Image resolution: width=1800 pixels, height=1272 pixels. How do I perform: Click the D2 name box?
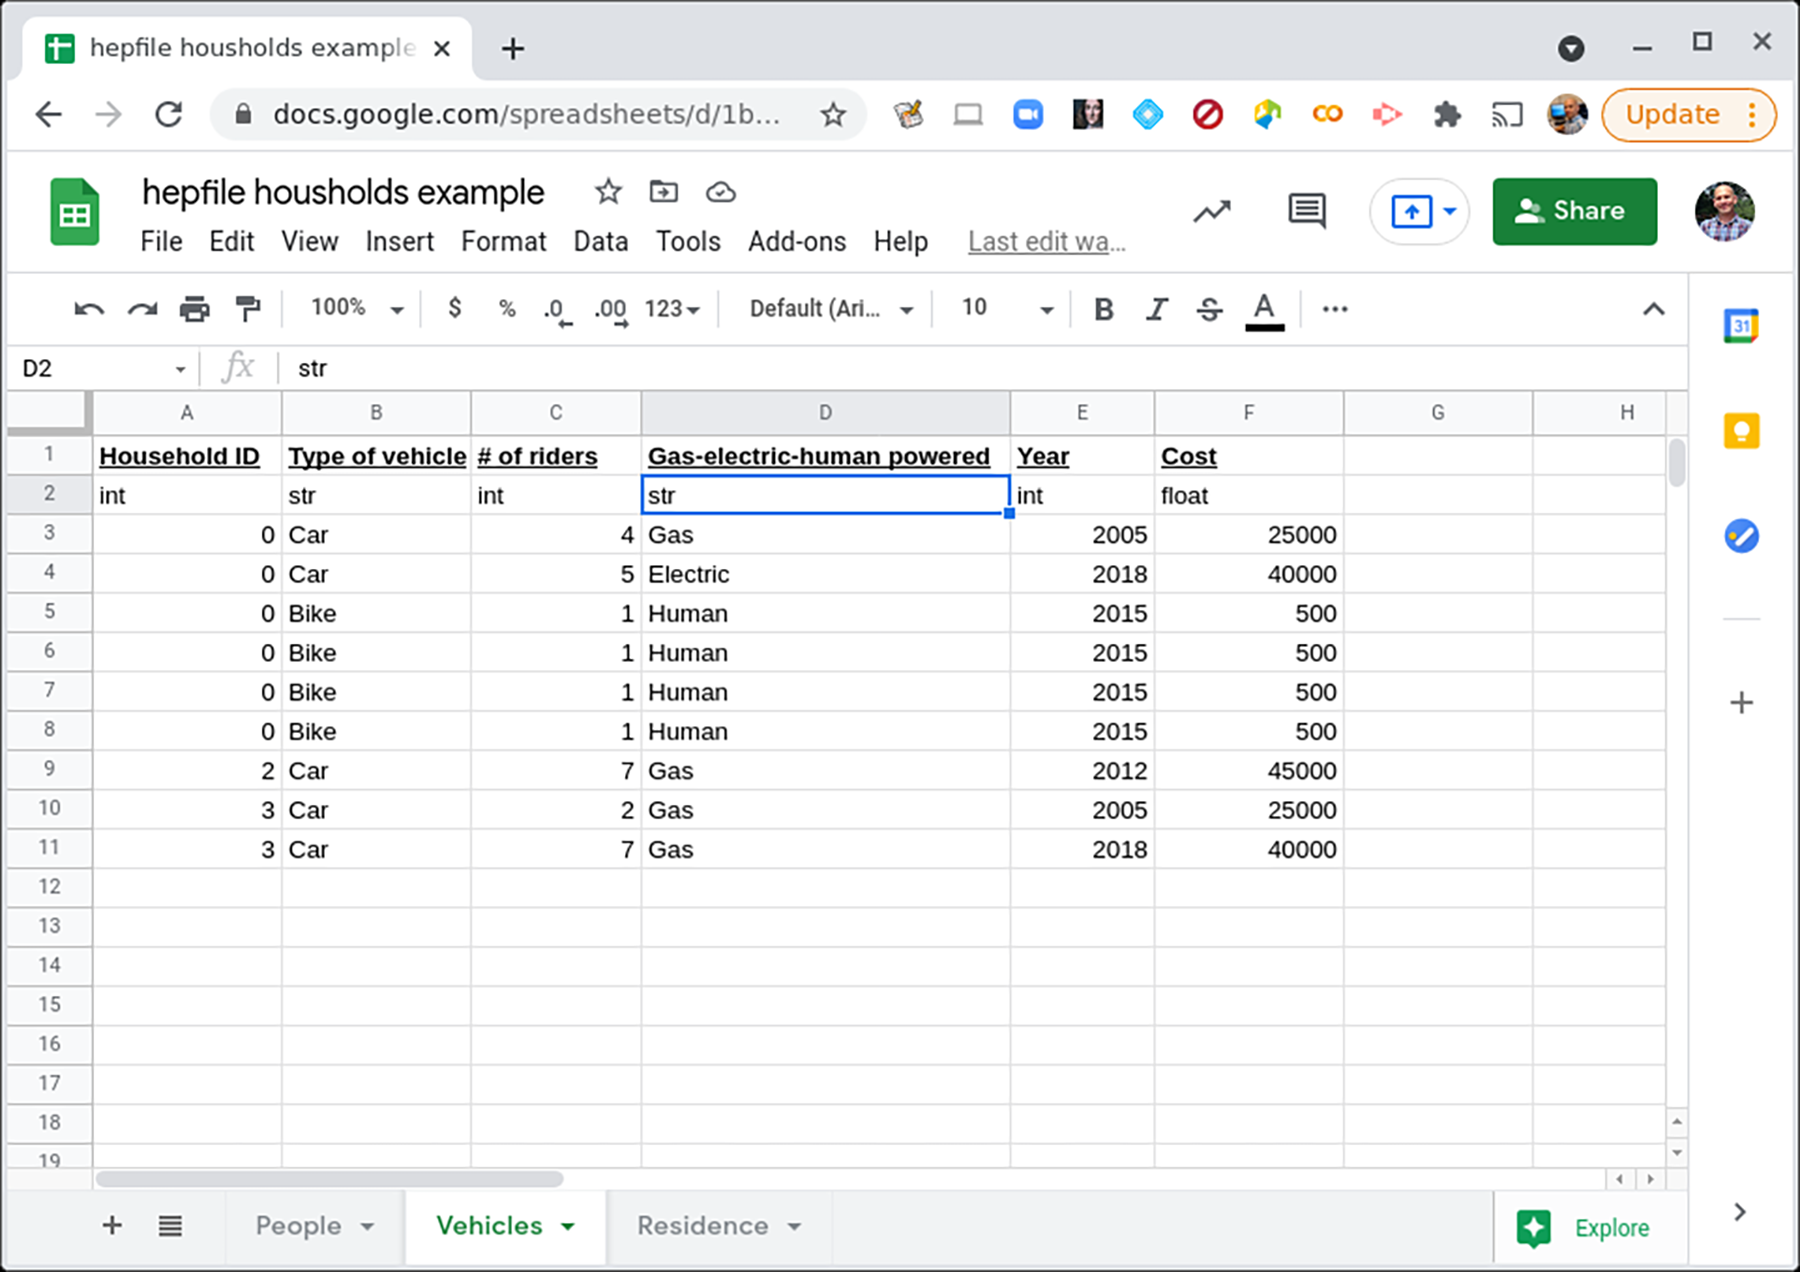(x=102, y=368)
